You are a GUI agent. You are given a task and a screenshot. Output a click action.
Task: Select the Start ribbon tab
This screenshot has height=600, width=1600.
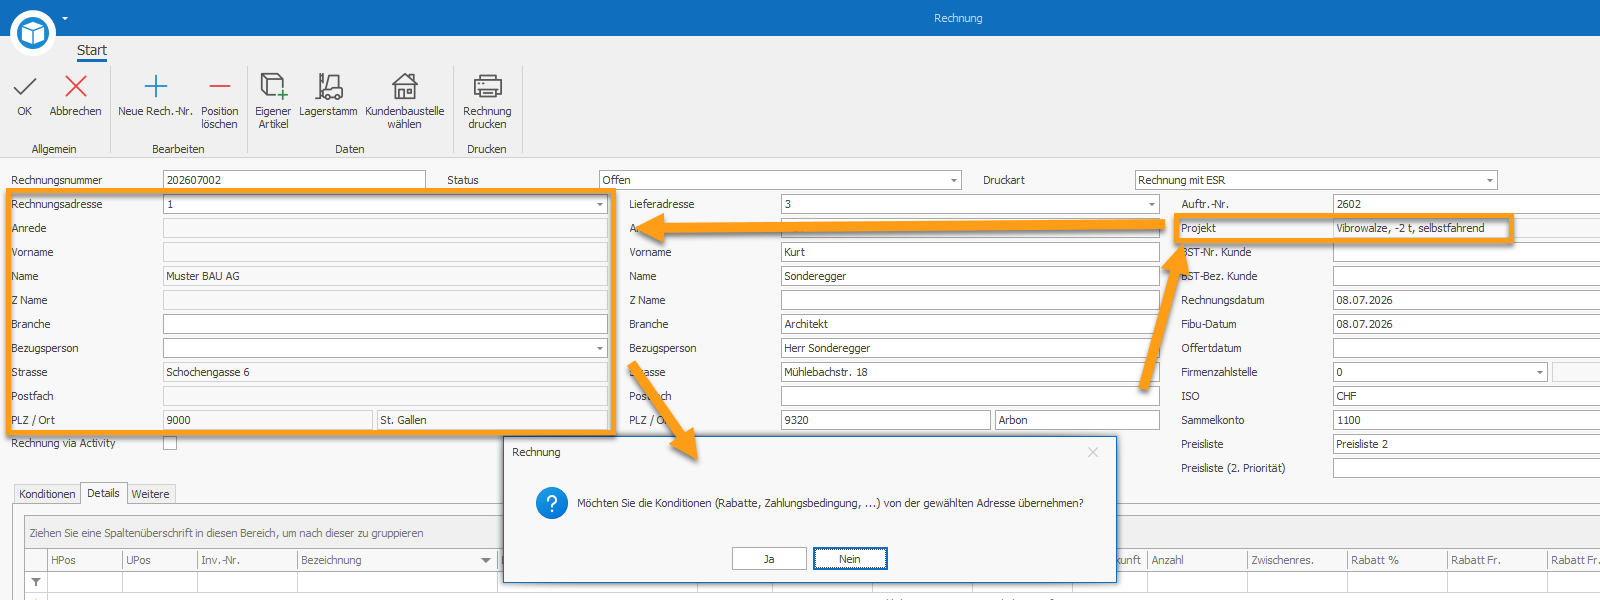point(92,50)
